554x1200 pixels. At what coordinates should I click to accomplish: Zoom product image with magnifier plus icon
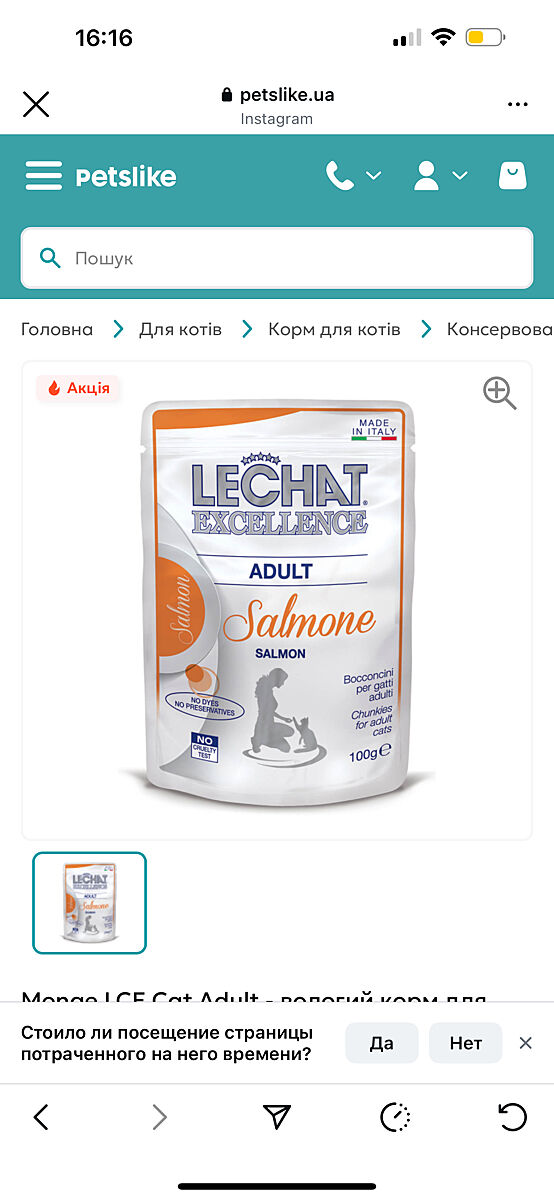[499, 393]
